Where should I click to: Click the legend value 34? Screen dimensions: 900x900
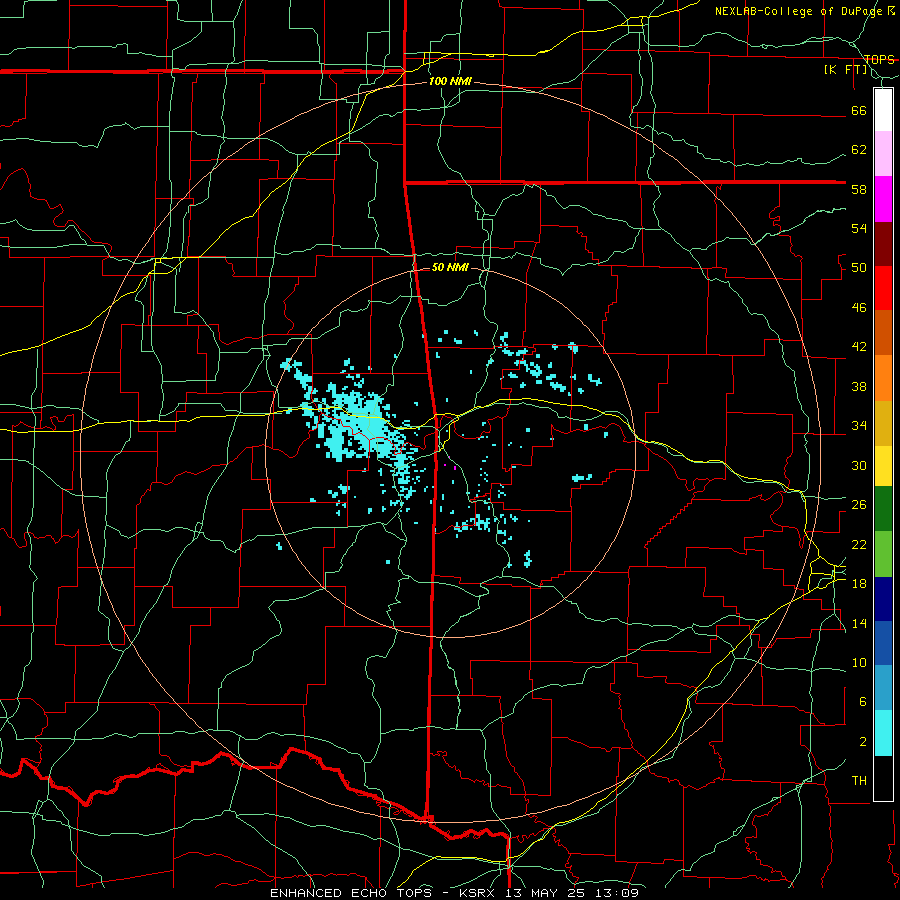[859, 425]
